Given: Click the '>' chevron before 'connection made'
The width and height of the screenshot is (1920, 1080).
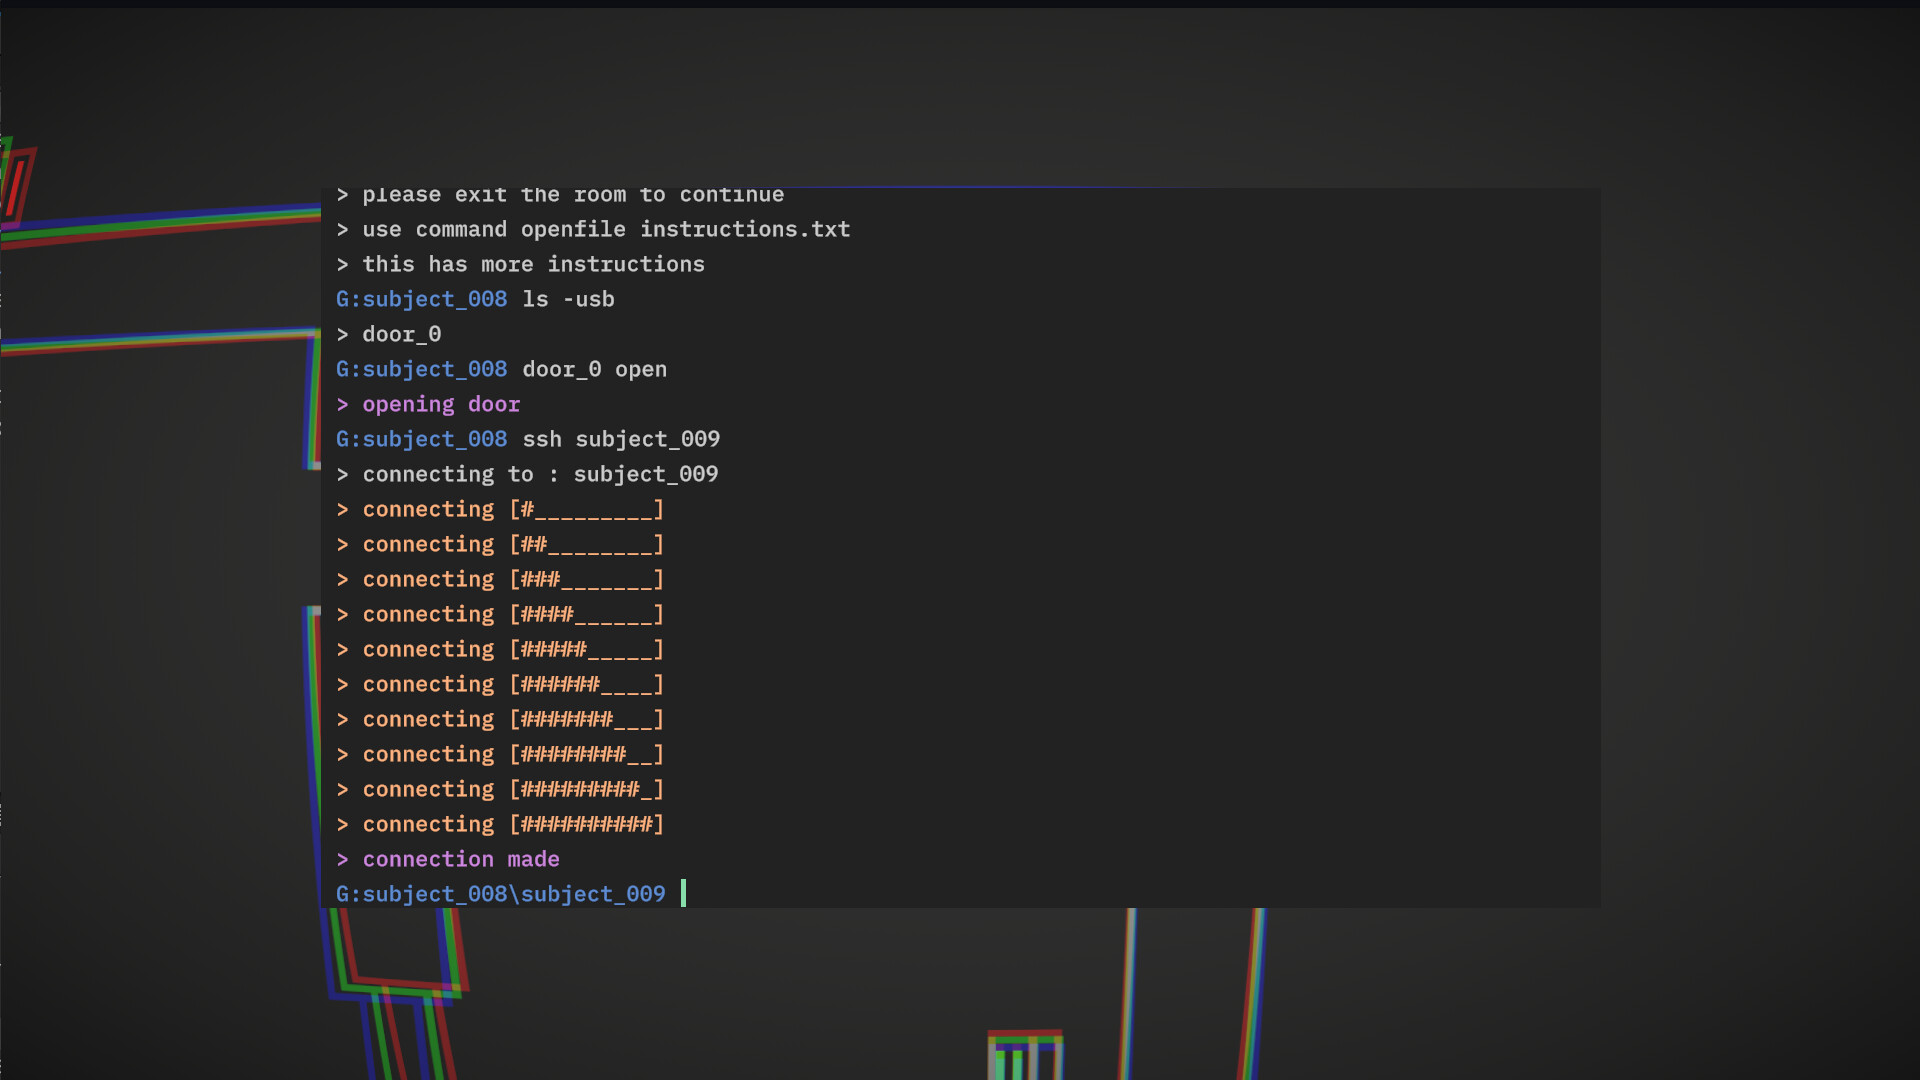Looking at the screenshot, I should [x=343, y=859].
